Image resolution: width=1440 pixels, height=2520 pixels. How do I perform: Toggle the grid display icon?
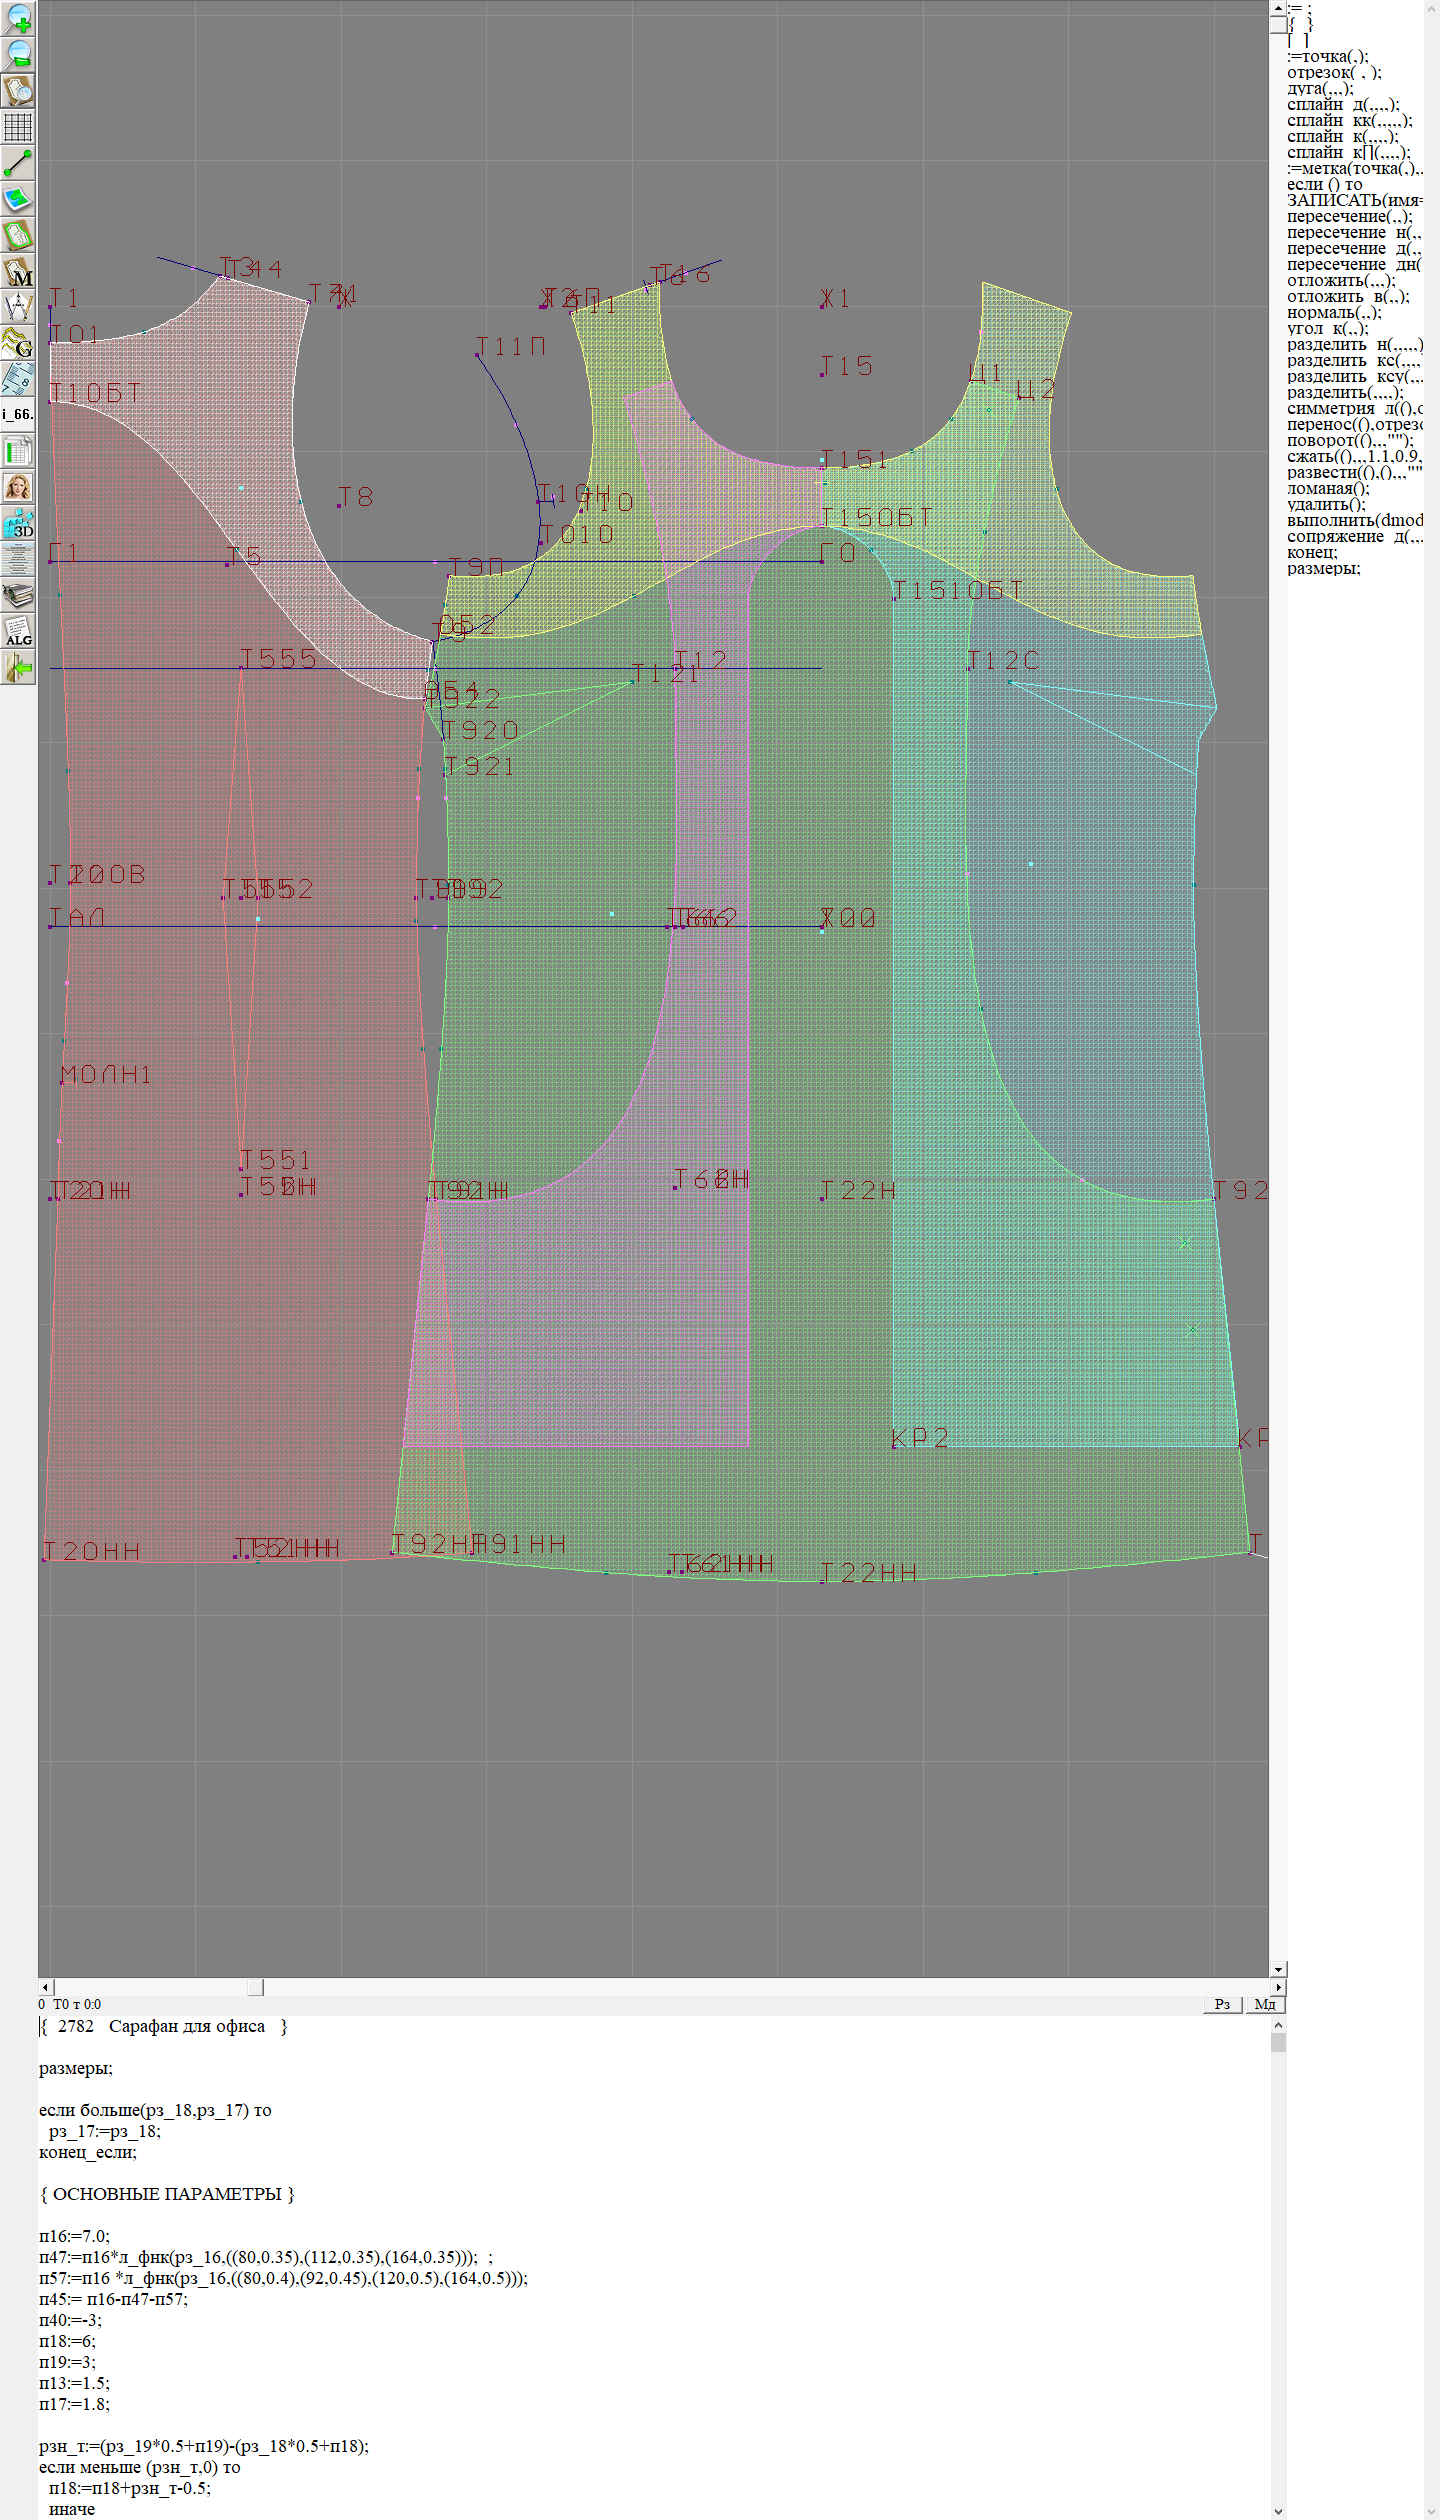tap(18, 127)
